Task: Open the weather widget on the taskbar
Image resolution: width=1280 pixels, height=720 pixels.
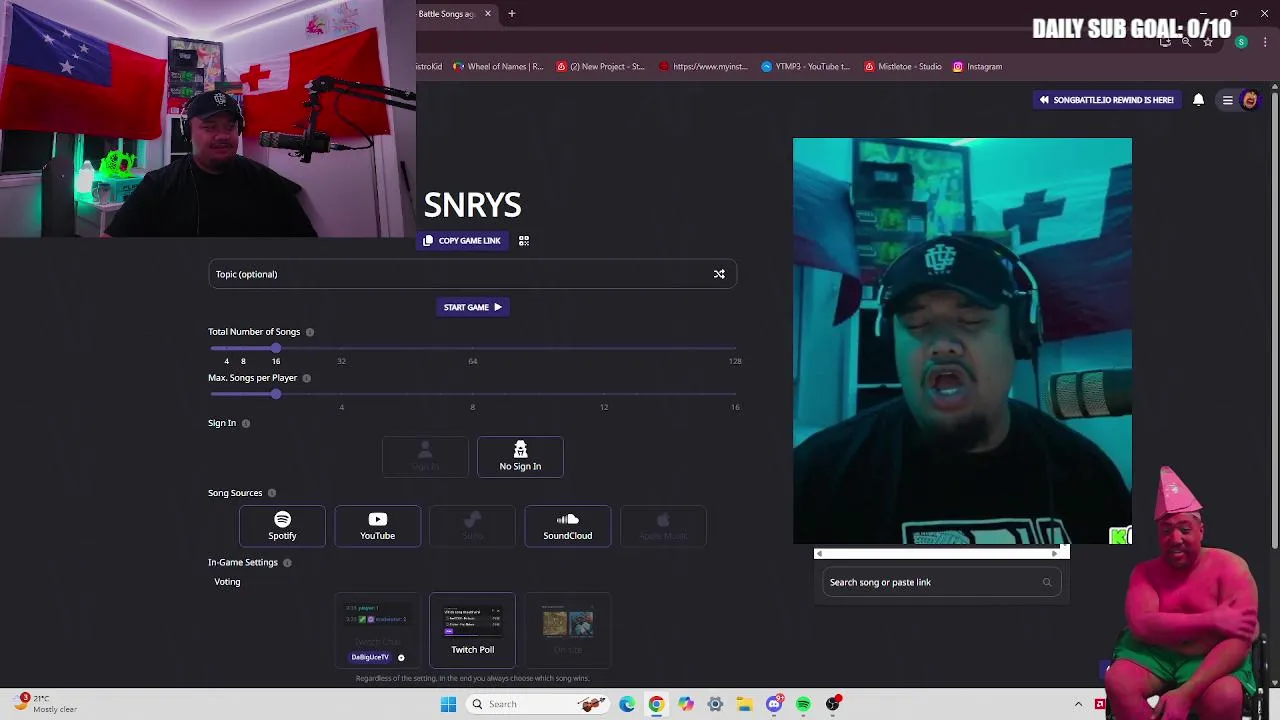Action: 45,704
